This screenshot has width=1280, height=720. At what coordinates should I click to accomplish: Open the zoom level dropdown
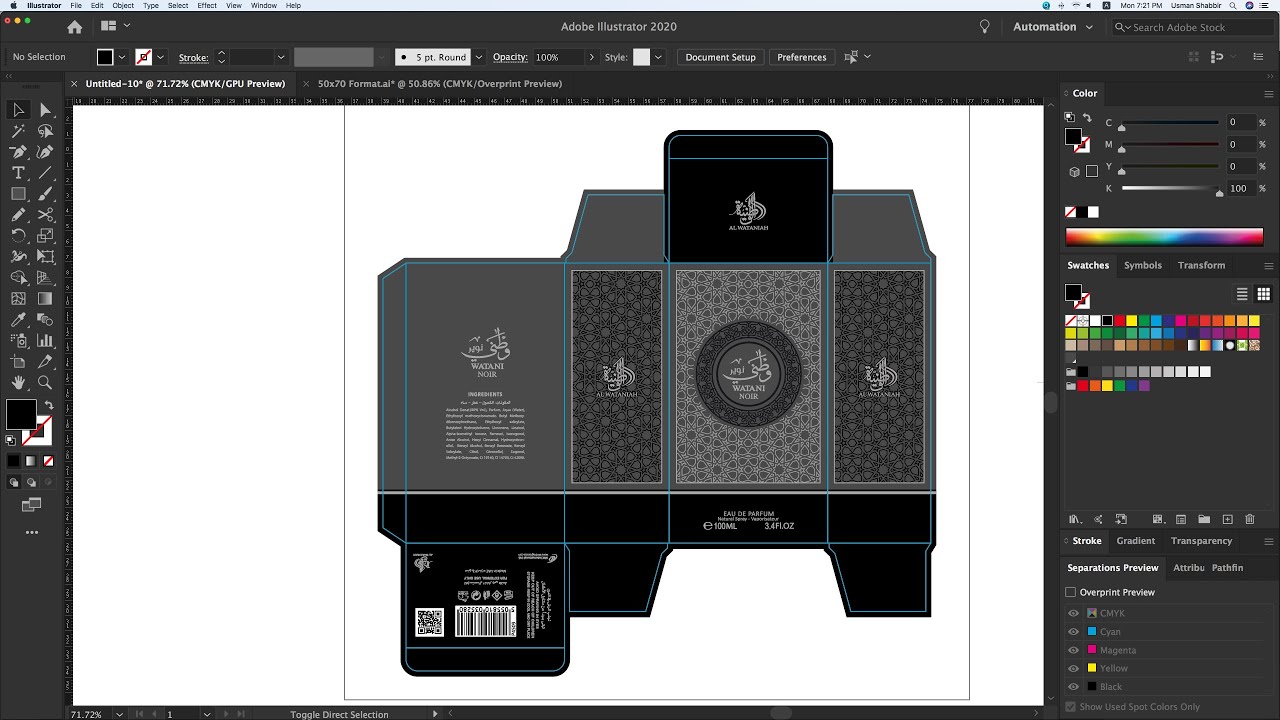pos(120,714)
